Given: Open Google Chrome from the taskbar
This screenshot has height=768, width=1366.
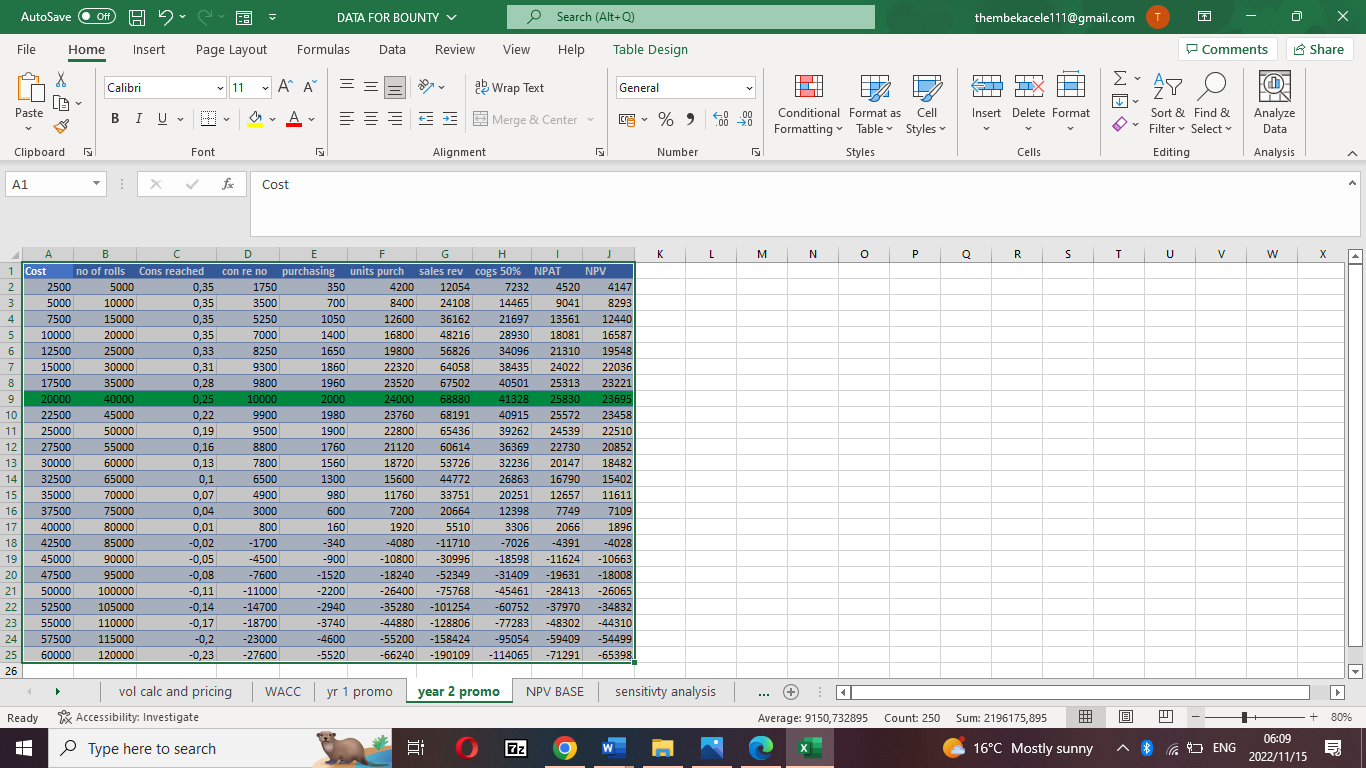Looking at the screenshot, I should [564, 748].
